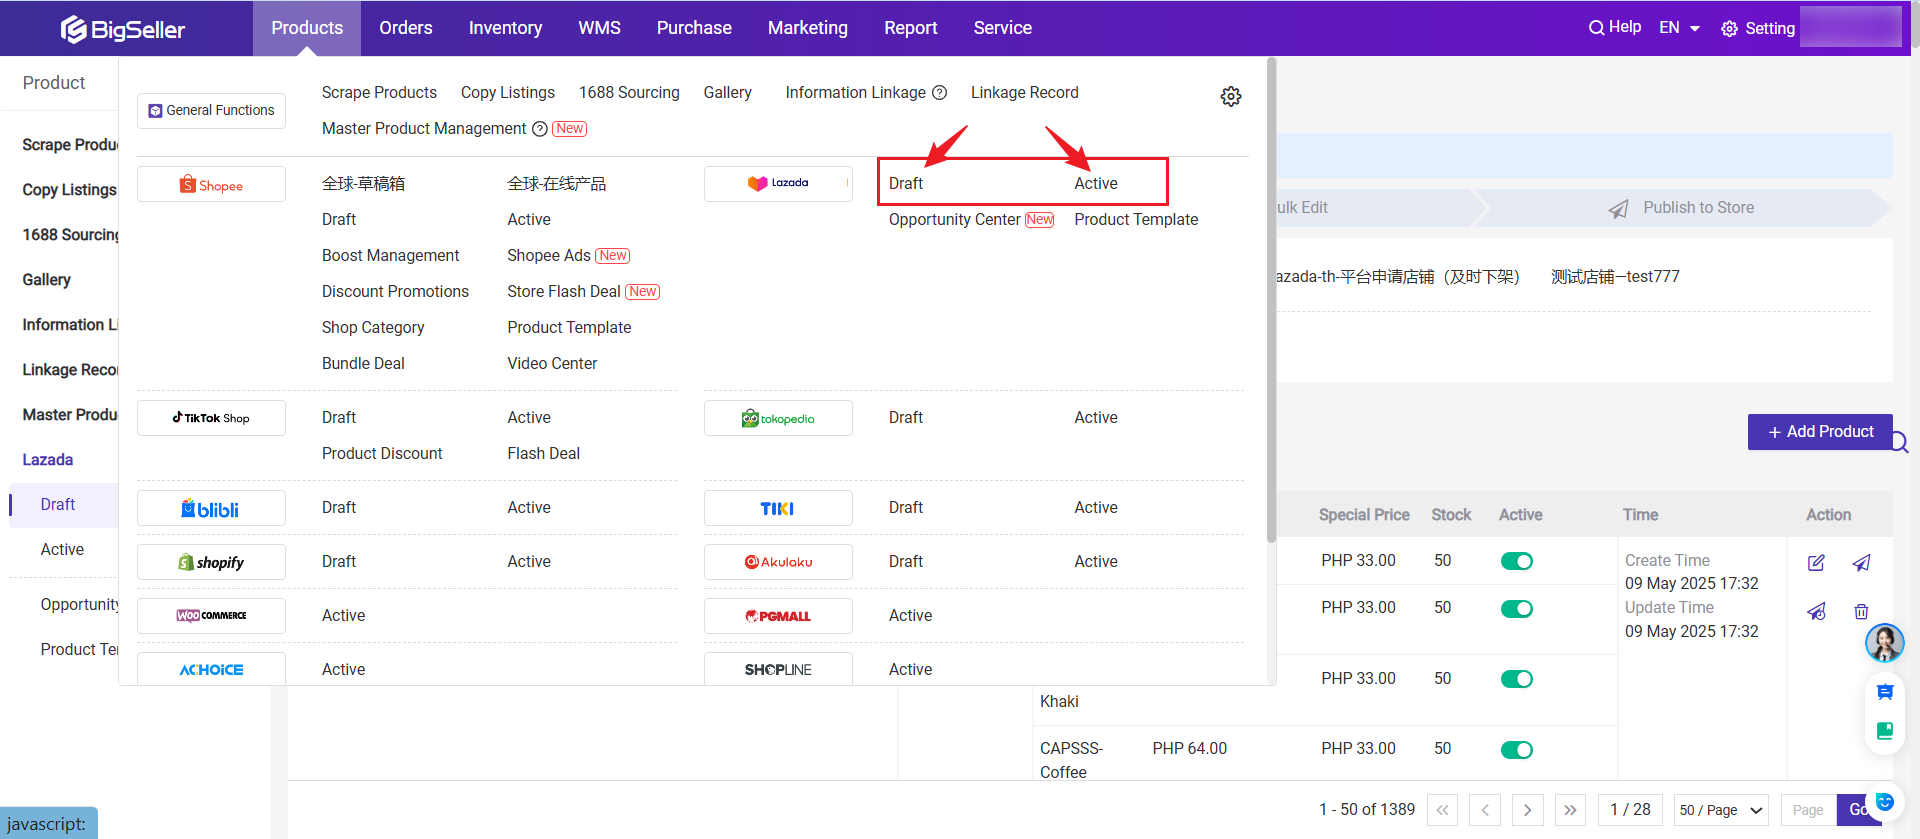Open the Marketing top menu

pos(808,28)
